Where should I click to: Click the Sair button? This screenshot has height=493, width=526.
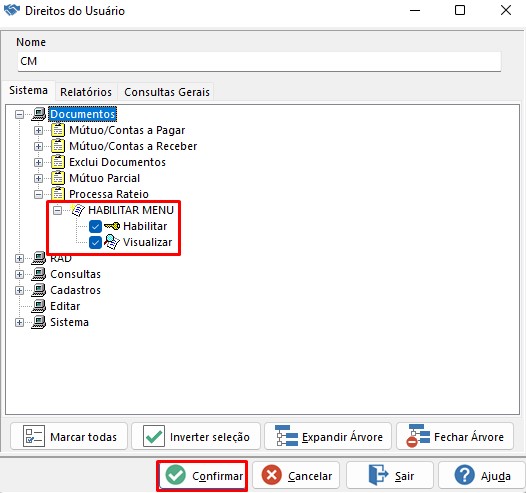390,475
